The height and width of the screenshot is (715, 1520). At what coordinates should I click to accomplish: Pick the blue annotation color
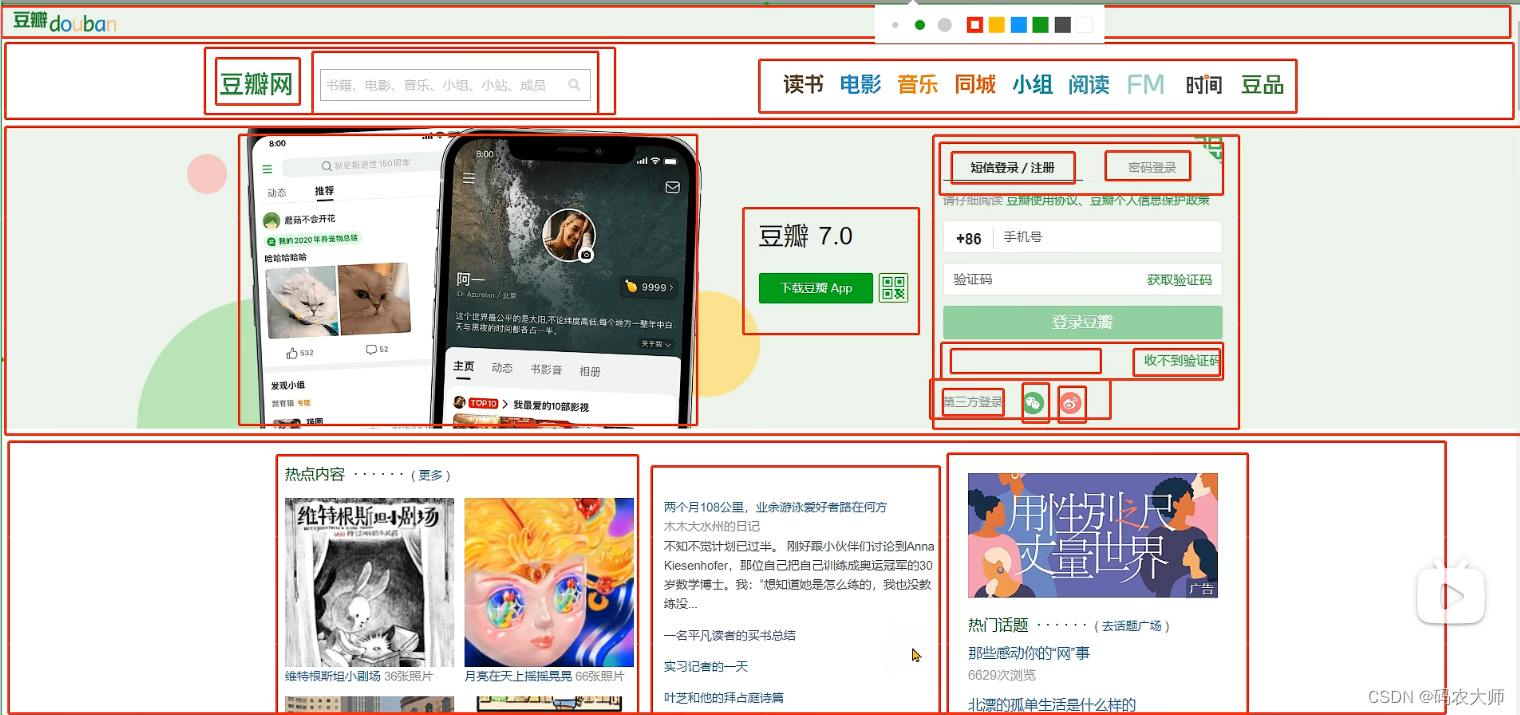tap(1019, 25)
